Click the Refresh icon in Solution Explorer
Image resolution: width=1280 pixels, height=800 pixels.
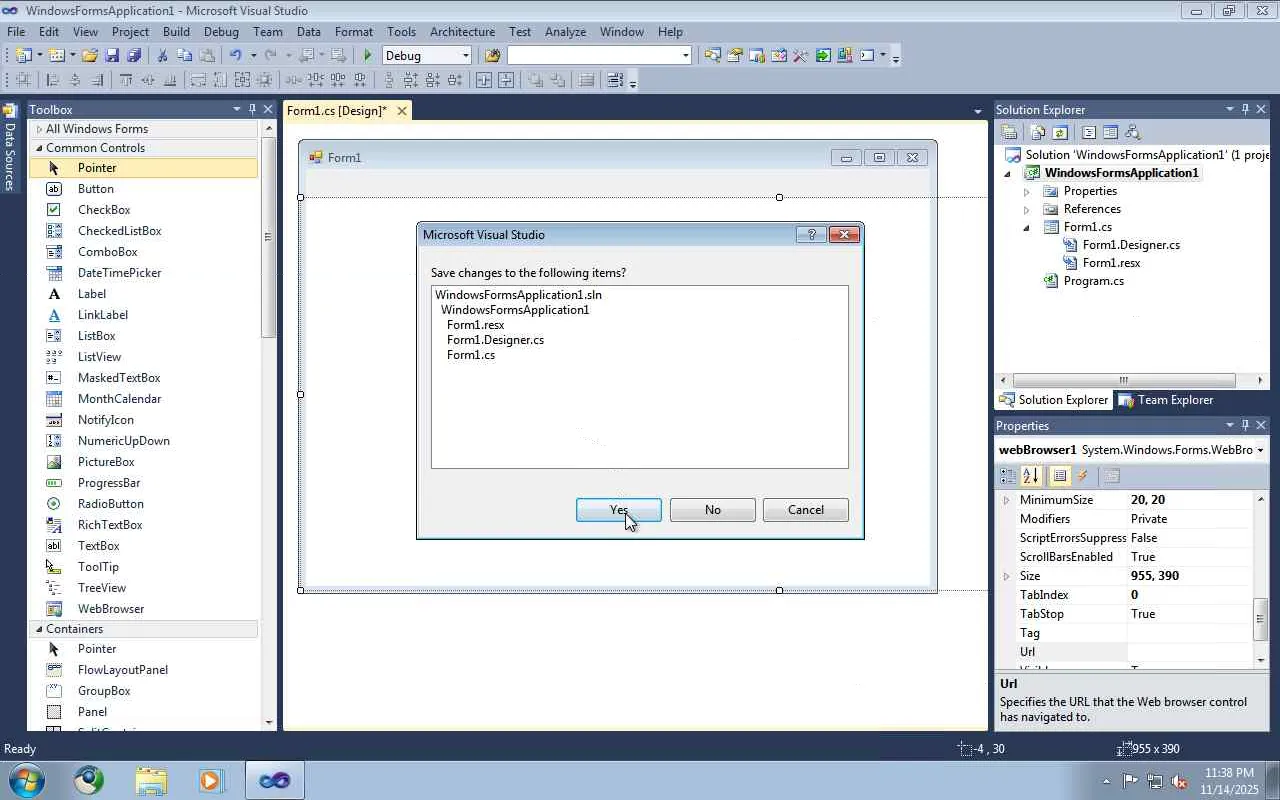tap(1060, 132)
